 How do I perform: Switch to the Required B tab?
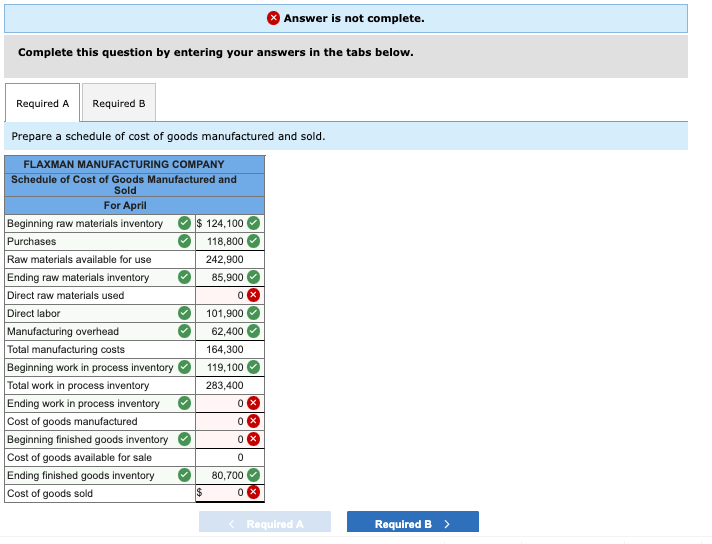pos(119,103)
